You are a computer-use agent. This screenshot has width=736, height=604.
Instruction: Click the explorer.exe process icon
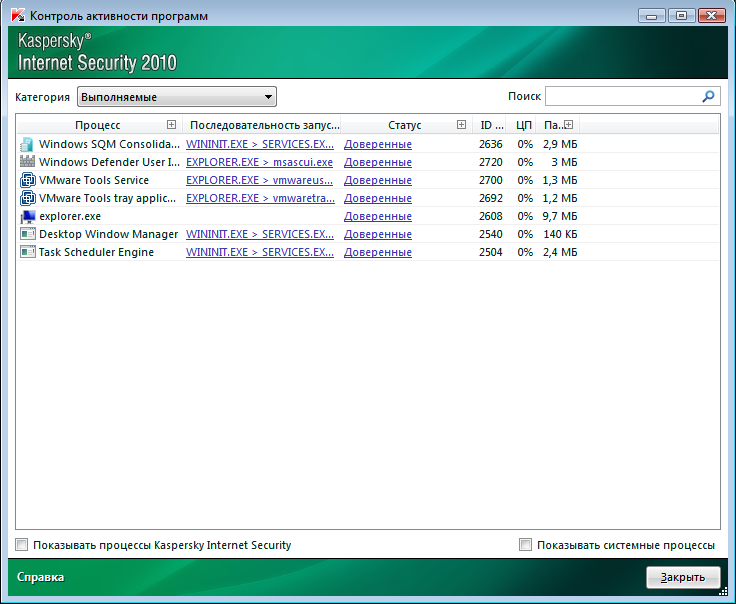coord(27,216)
